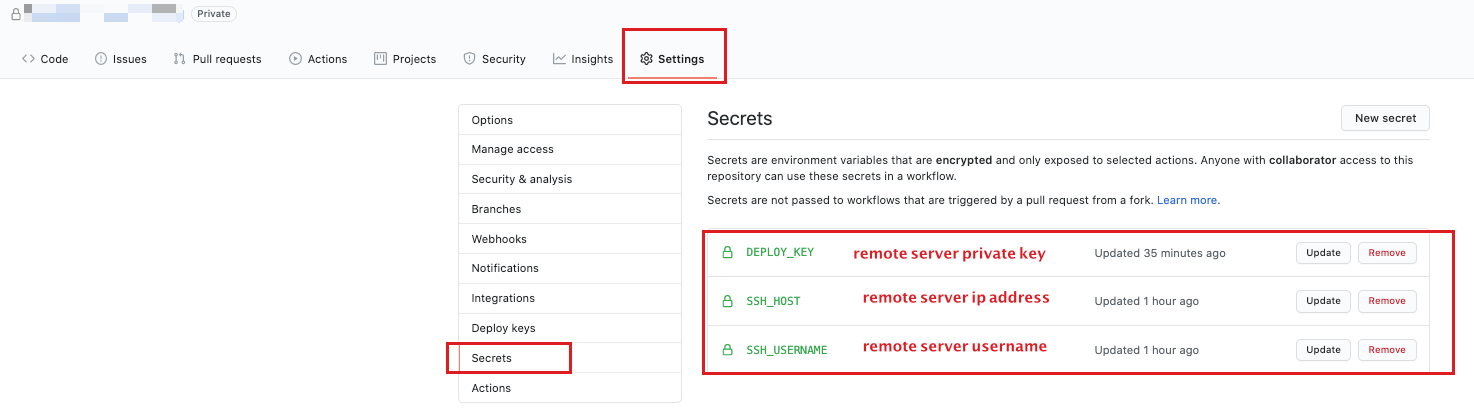Image resolution: width=1474 pixels, height=412 pixels.
Task: Click SSH_HOST 'Updated 1 hour ago' text
Action: 1146,301
